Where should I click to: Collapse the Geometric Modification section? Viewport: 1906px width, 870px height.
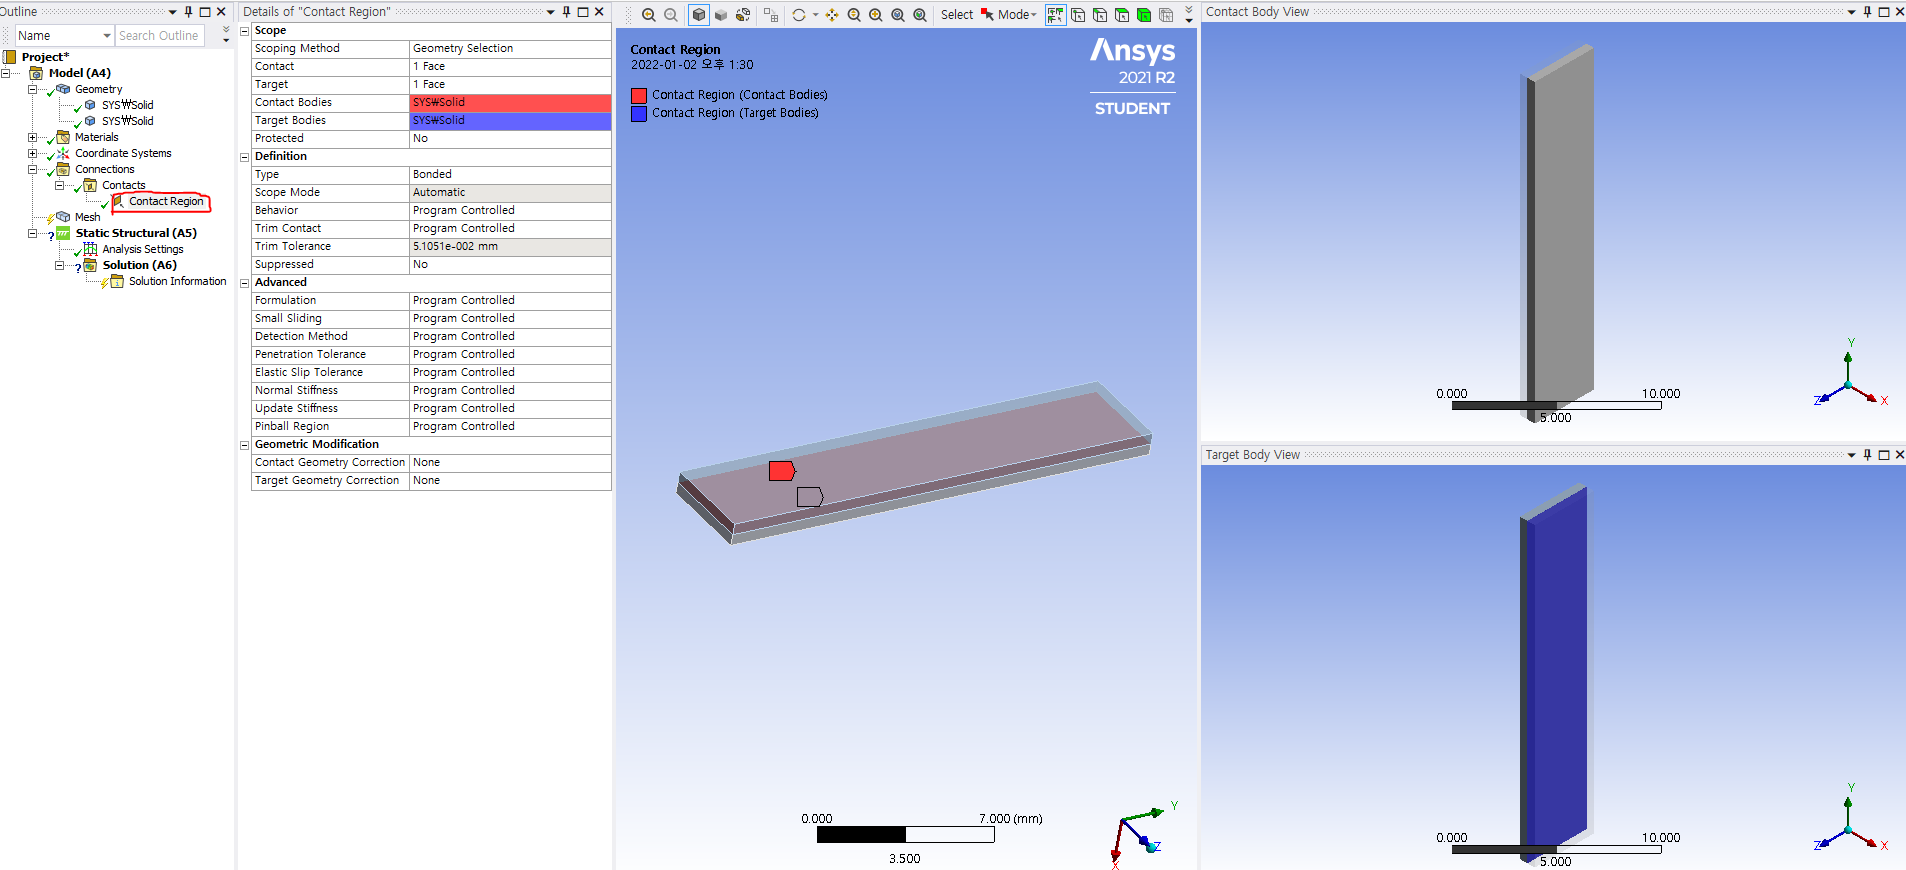[244, 445]
